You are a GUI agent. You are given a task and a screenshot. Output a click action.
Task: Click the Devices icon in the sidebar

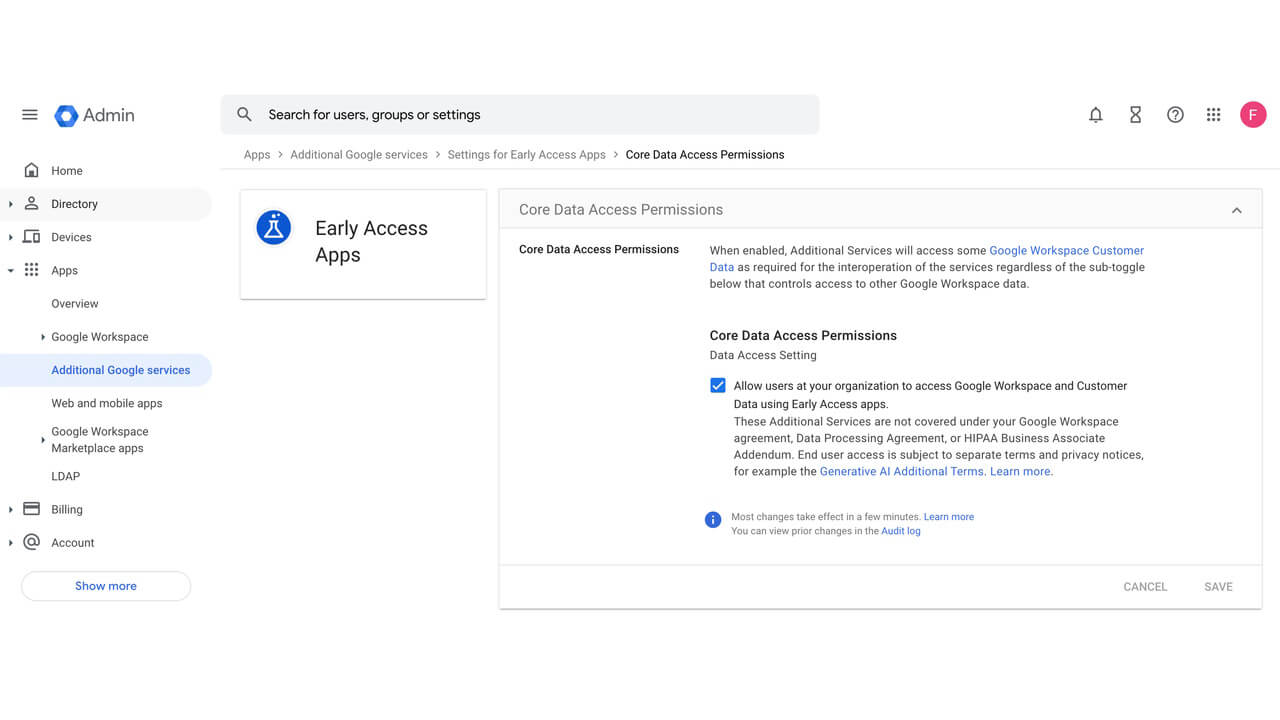coord(32,237)
